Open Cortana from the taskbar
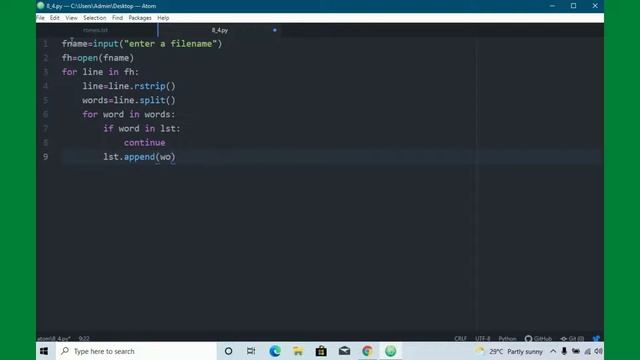 click(228, 351)
